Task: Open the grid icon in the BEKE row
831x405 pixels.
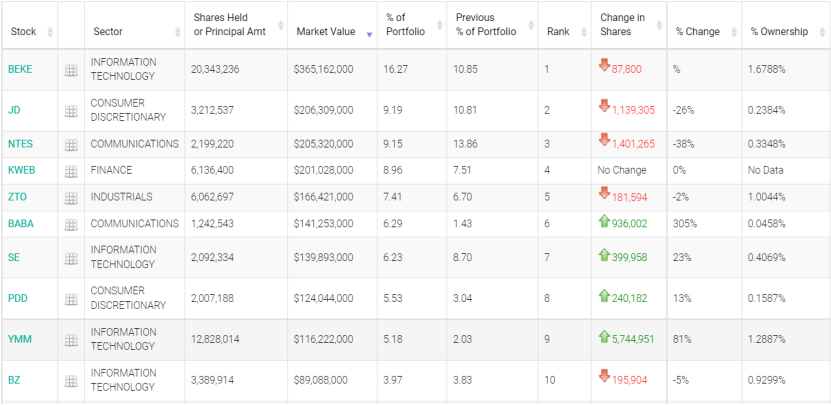Action: pyautogui.click(x=71, y=70)
